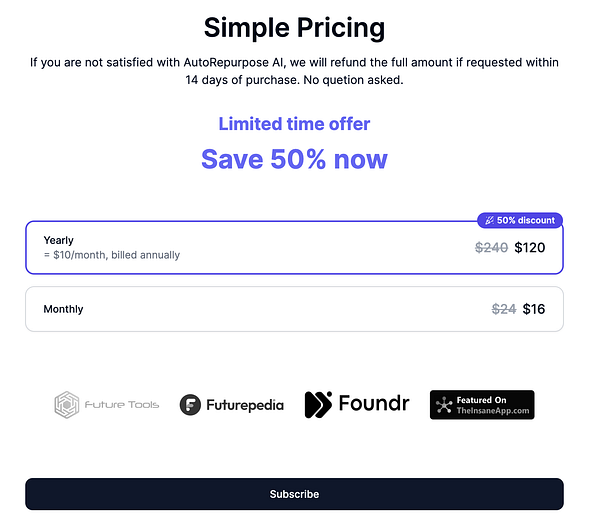Click the TheInsaneApp network icon
This screenshot has height=528, width=600.
443,405
